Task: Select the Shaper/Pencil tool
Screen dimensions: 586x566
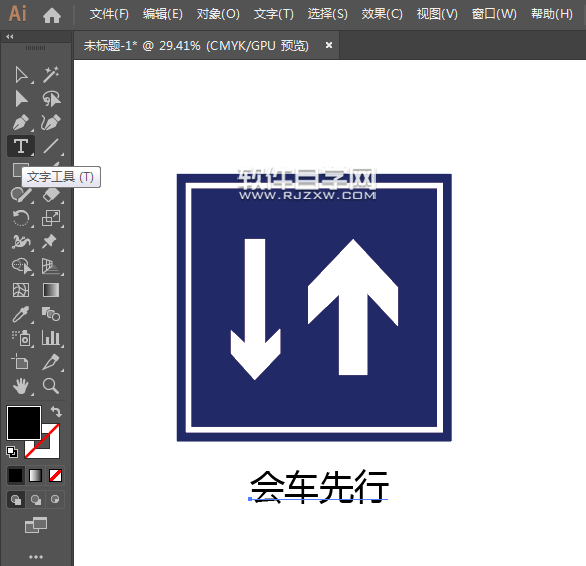Action: (21, 195)
